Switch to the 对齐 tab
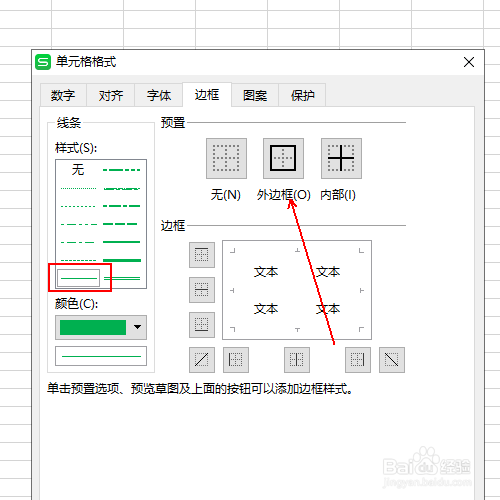The width and height of the screenshot is (500, 500). 111,95
